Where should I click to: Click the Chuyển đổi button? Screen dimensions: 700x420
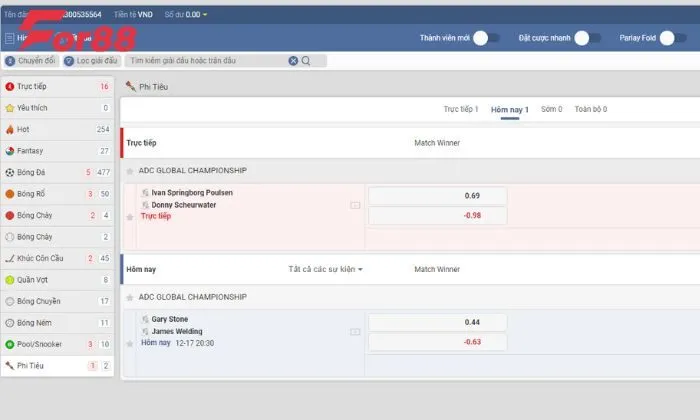[30, 61]
